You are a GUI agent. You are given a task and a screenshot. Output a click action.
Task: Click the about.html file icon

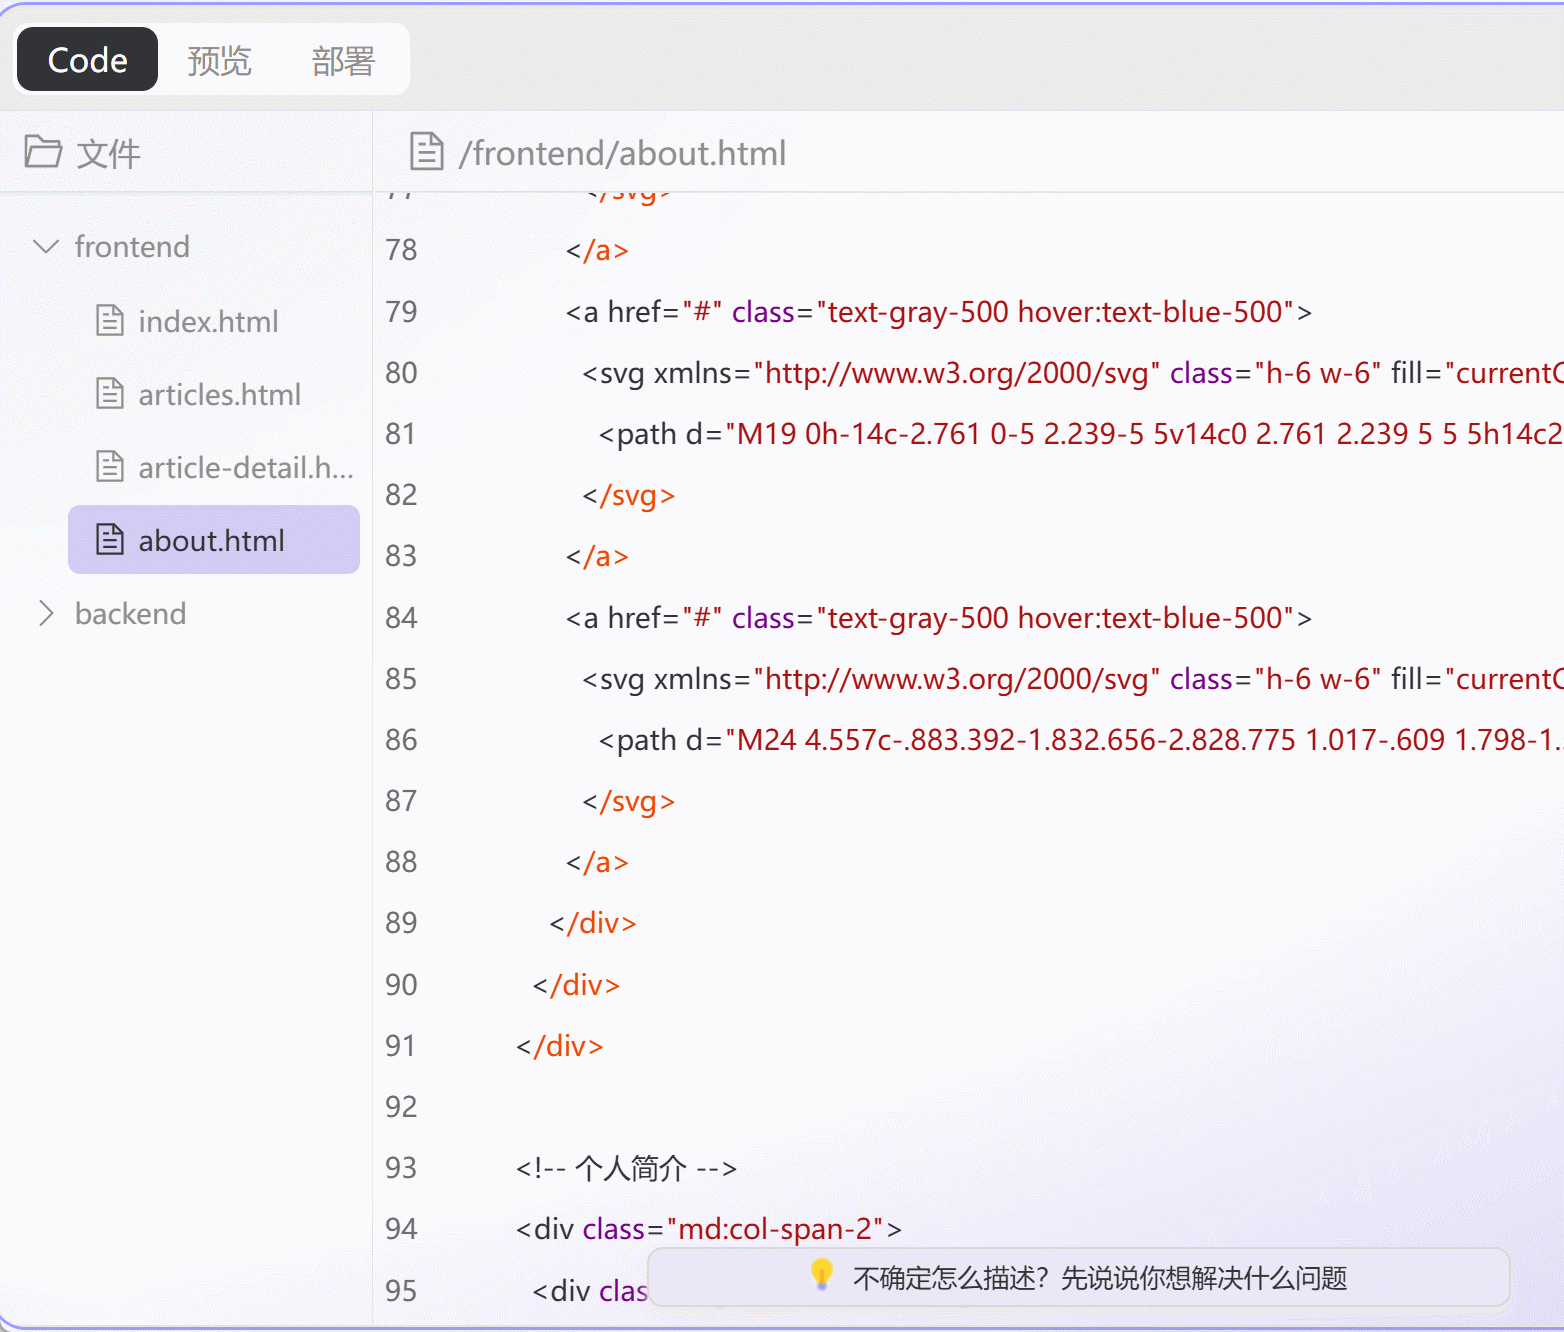[x=110, y=540]
